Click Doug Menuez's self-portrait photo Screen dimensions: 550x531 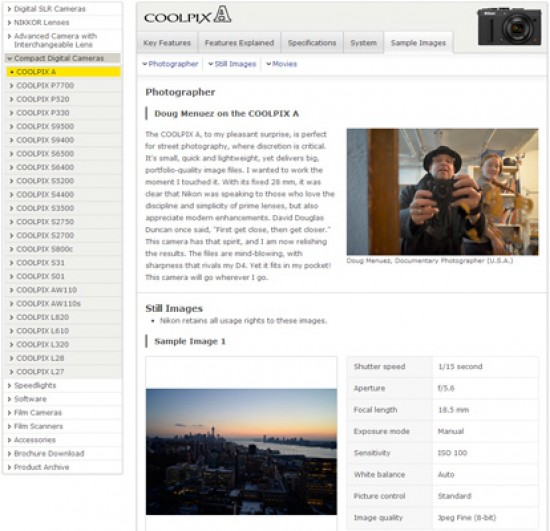tap(442, 192)
